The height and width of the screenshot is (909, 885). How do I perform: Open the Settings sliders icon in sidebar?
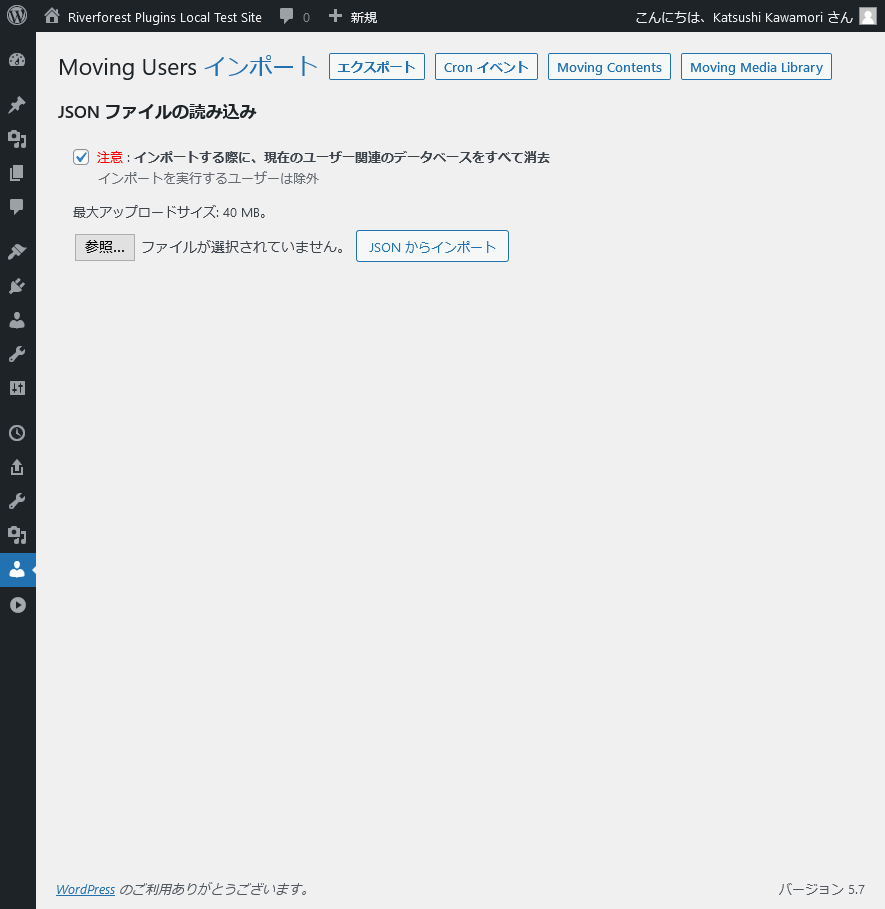[x=17, y=388]
